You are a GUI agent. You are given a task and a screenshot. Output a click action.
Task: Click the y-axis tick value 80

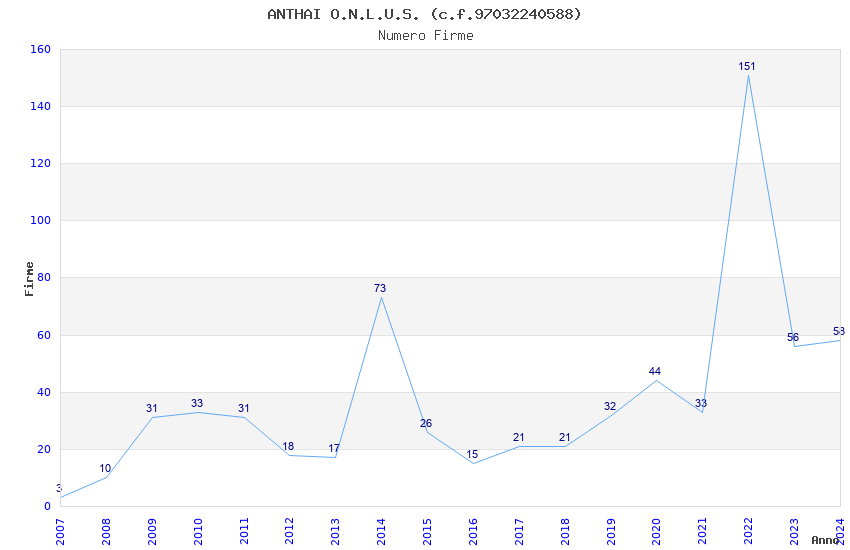pyautogui.click(x=43, y=277)
